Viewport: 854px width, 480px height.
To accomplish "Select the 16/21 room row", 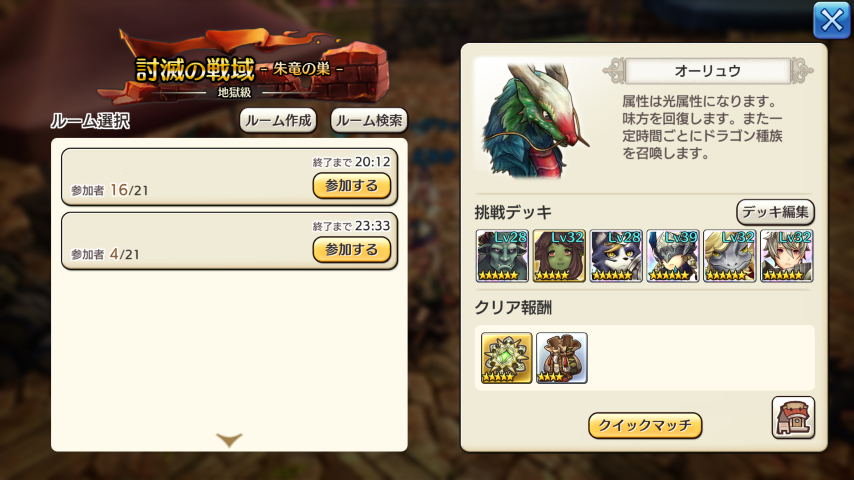I will [229, 177].
